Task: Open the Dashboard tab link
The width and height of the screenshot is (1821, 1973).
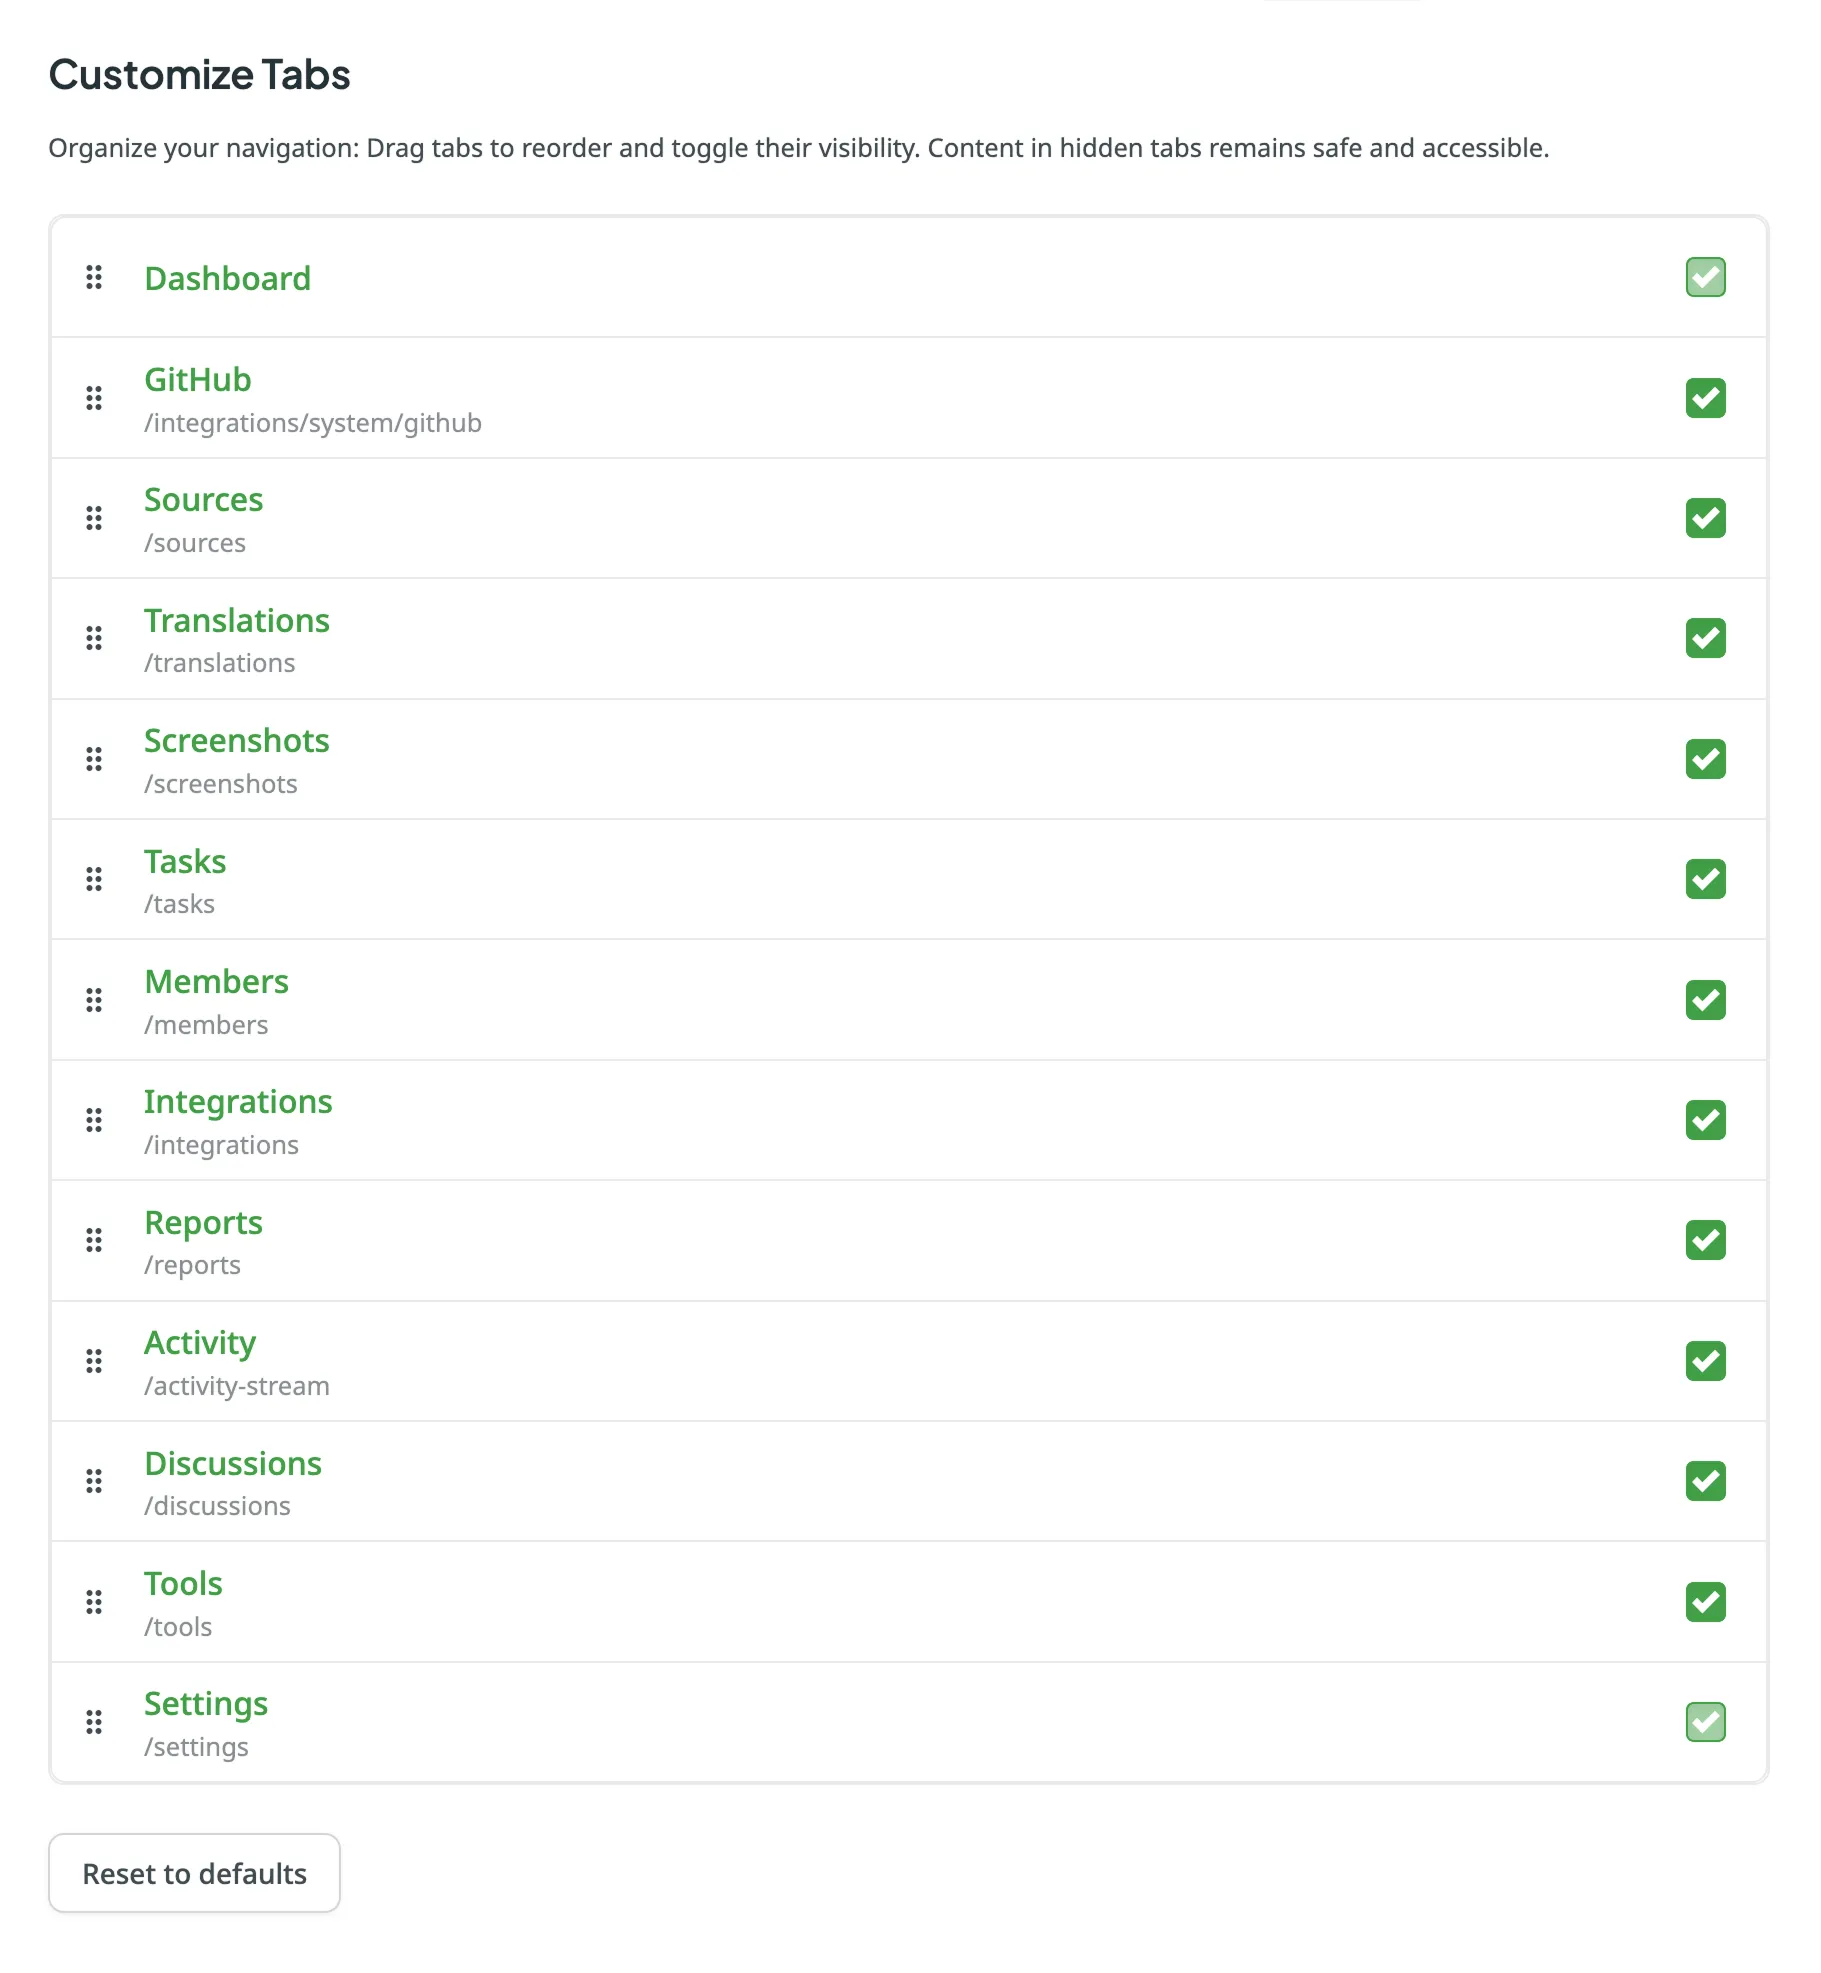Action: (227, 278)
